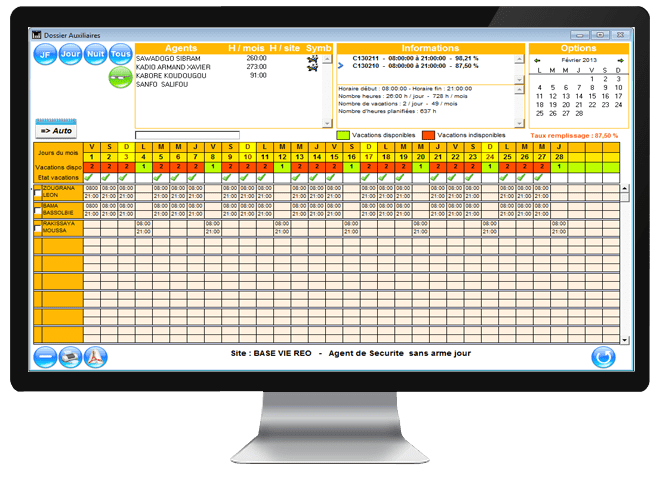Click the Options panel header
The width and height of the screenshot is (661, 481).
tap(578, 48)
